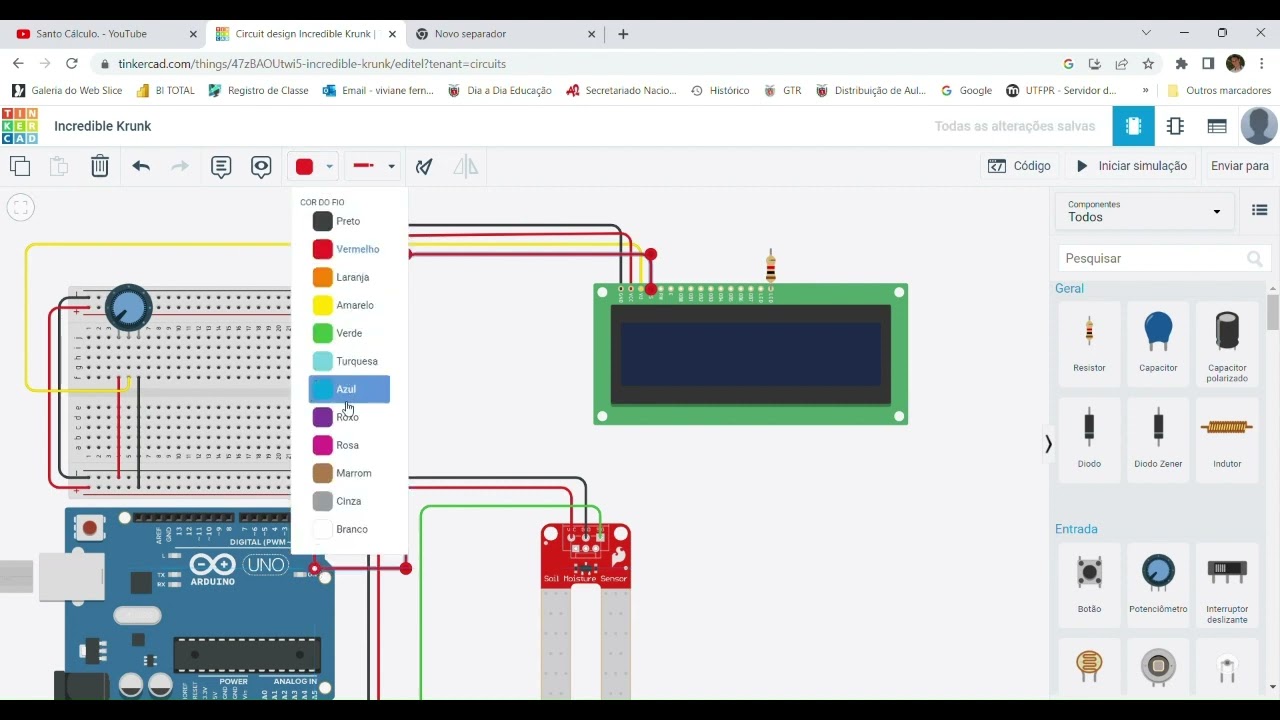Click Iniciar simulação button

pos(1131,166)
